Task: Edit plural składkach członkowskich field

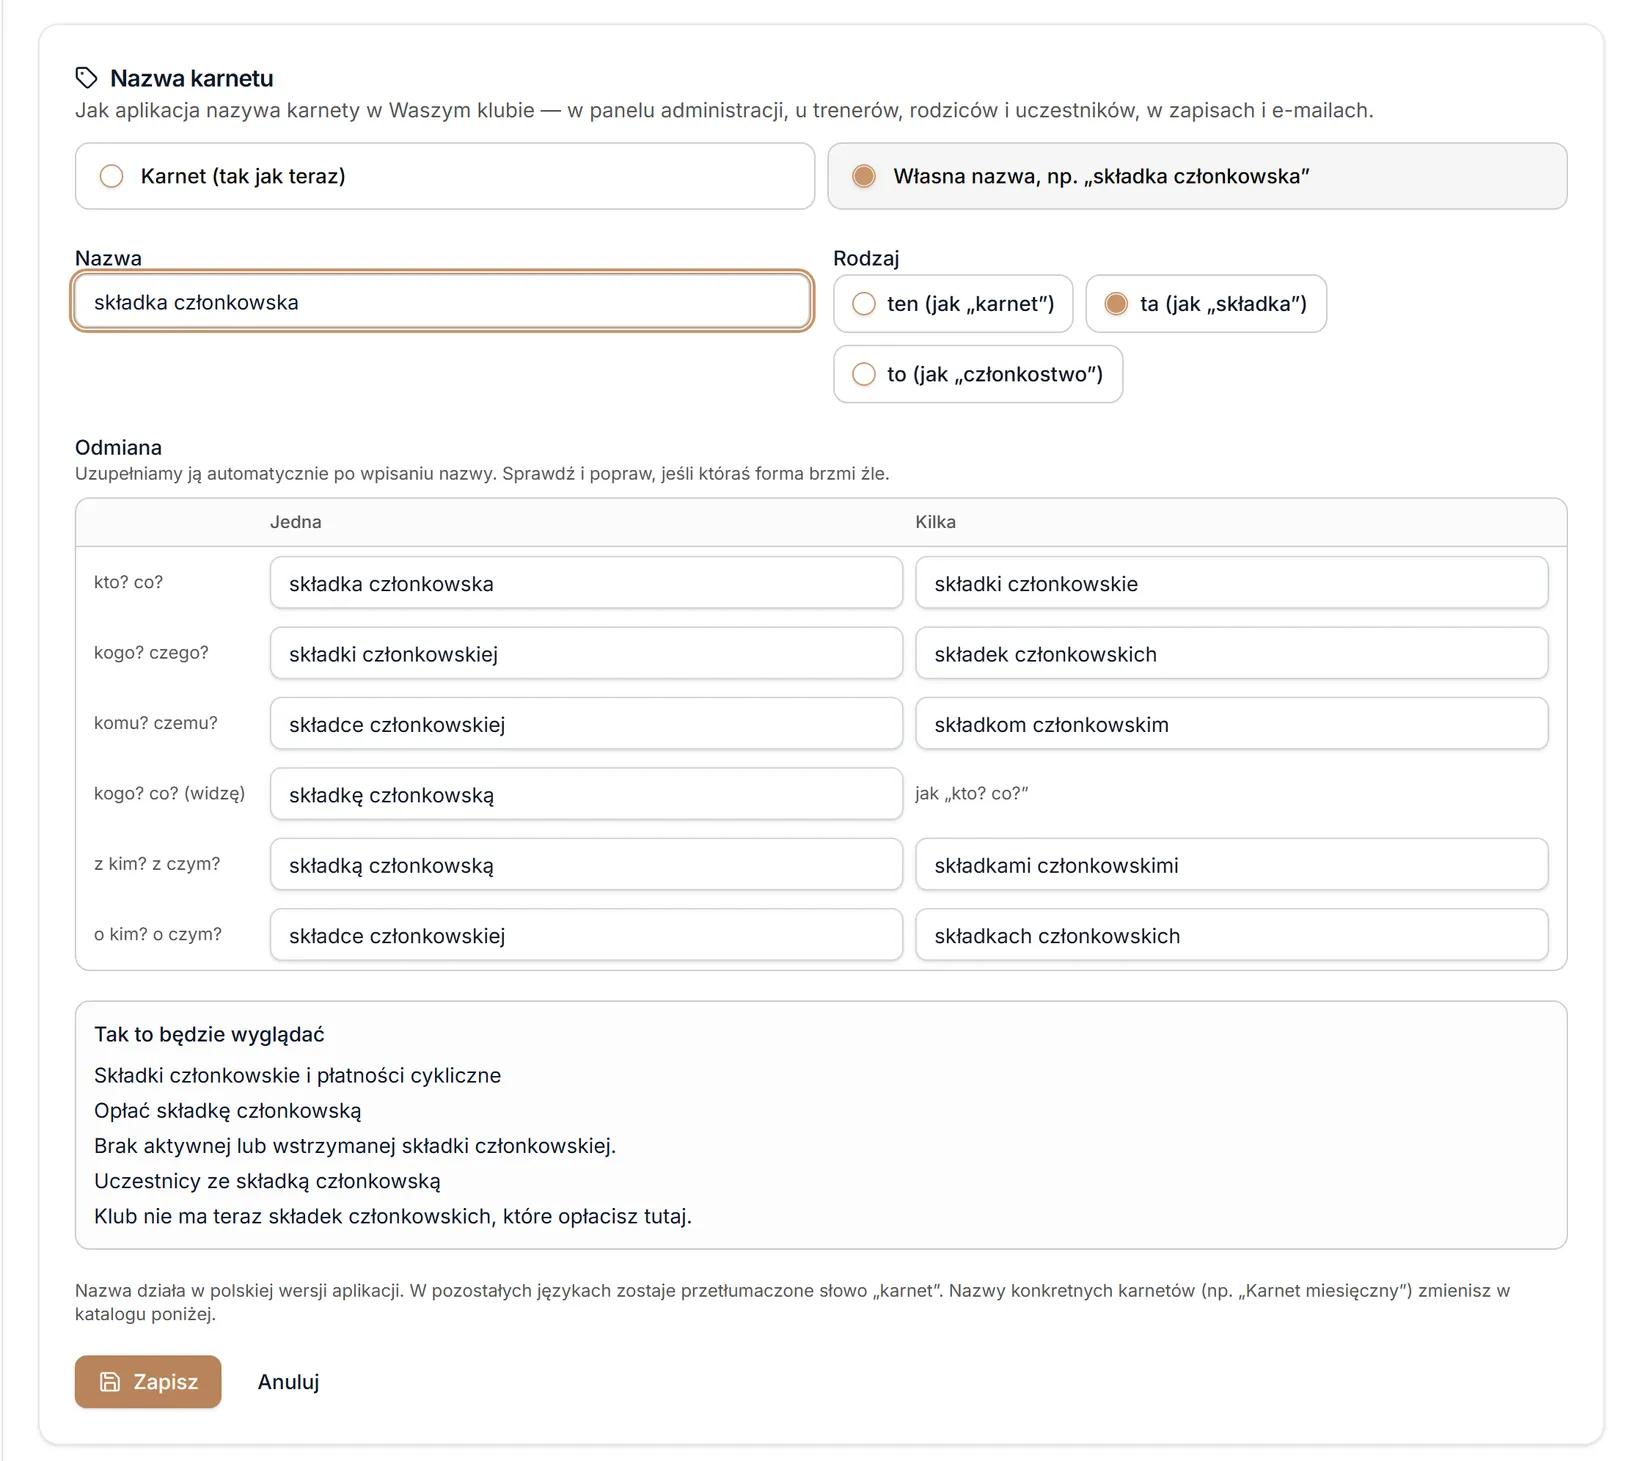Action: 1232,935
